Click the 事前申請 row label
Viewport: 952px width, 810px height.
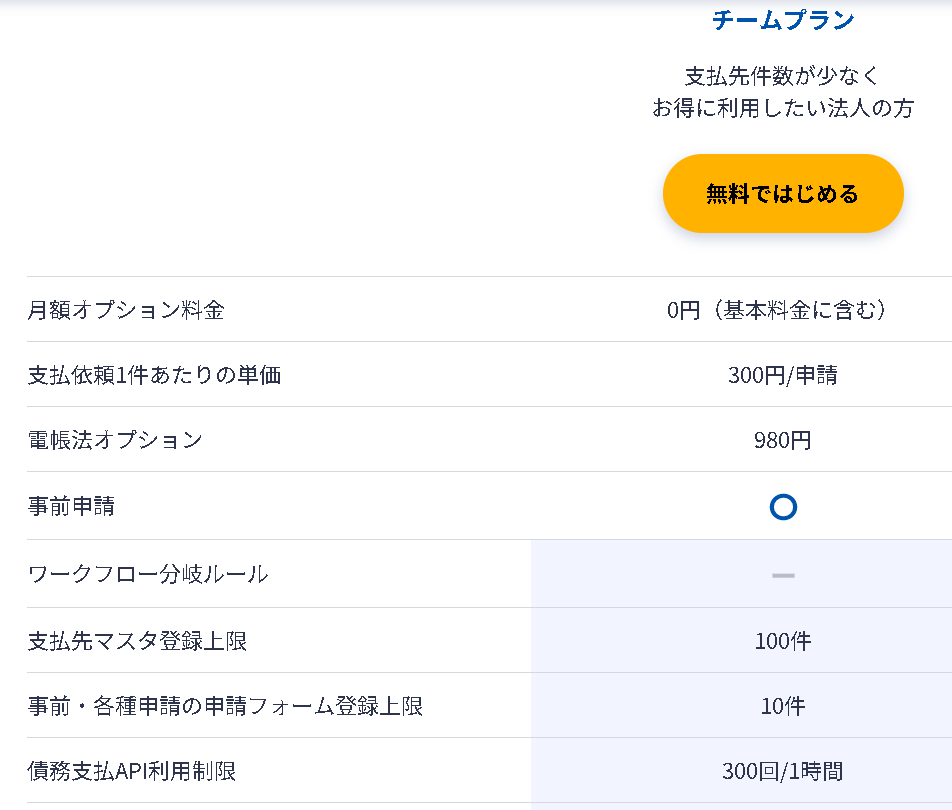71,506
